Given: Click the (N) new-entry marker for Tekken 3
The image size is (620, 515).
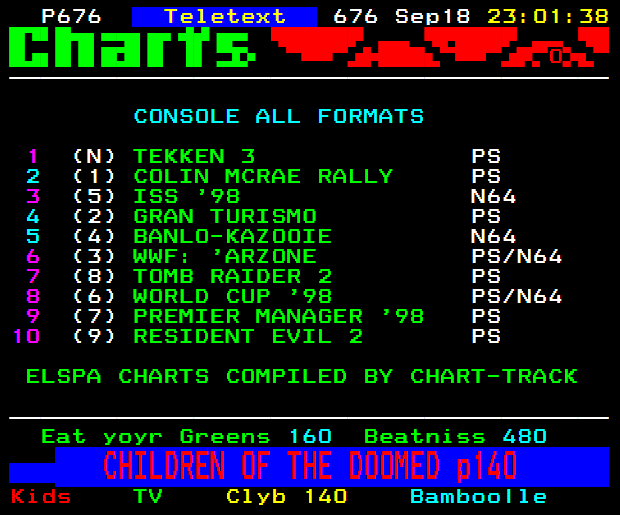Looking at the screenshot, I should click(x=94, y=156).
